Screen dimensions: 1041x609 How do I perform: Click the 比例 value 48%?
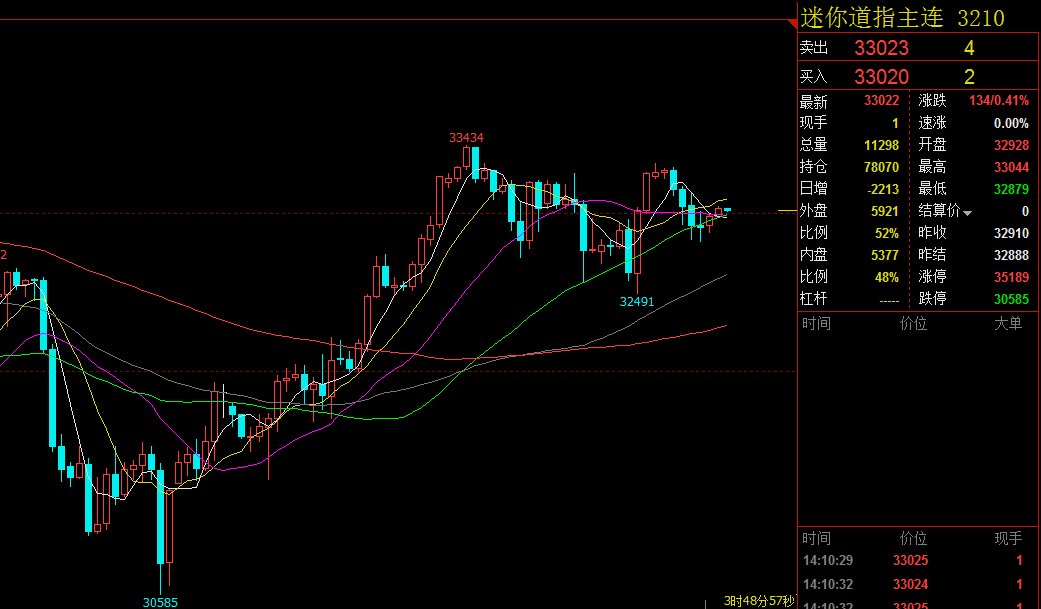[887, 277]
